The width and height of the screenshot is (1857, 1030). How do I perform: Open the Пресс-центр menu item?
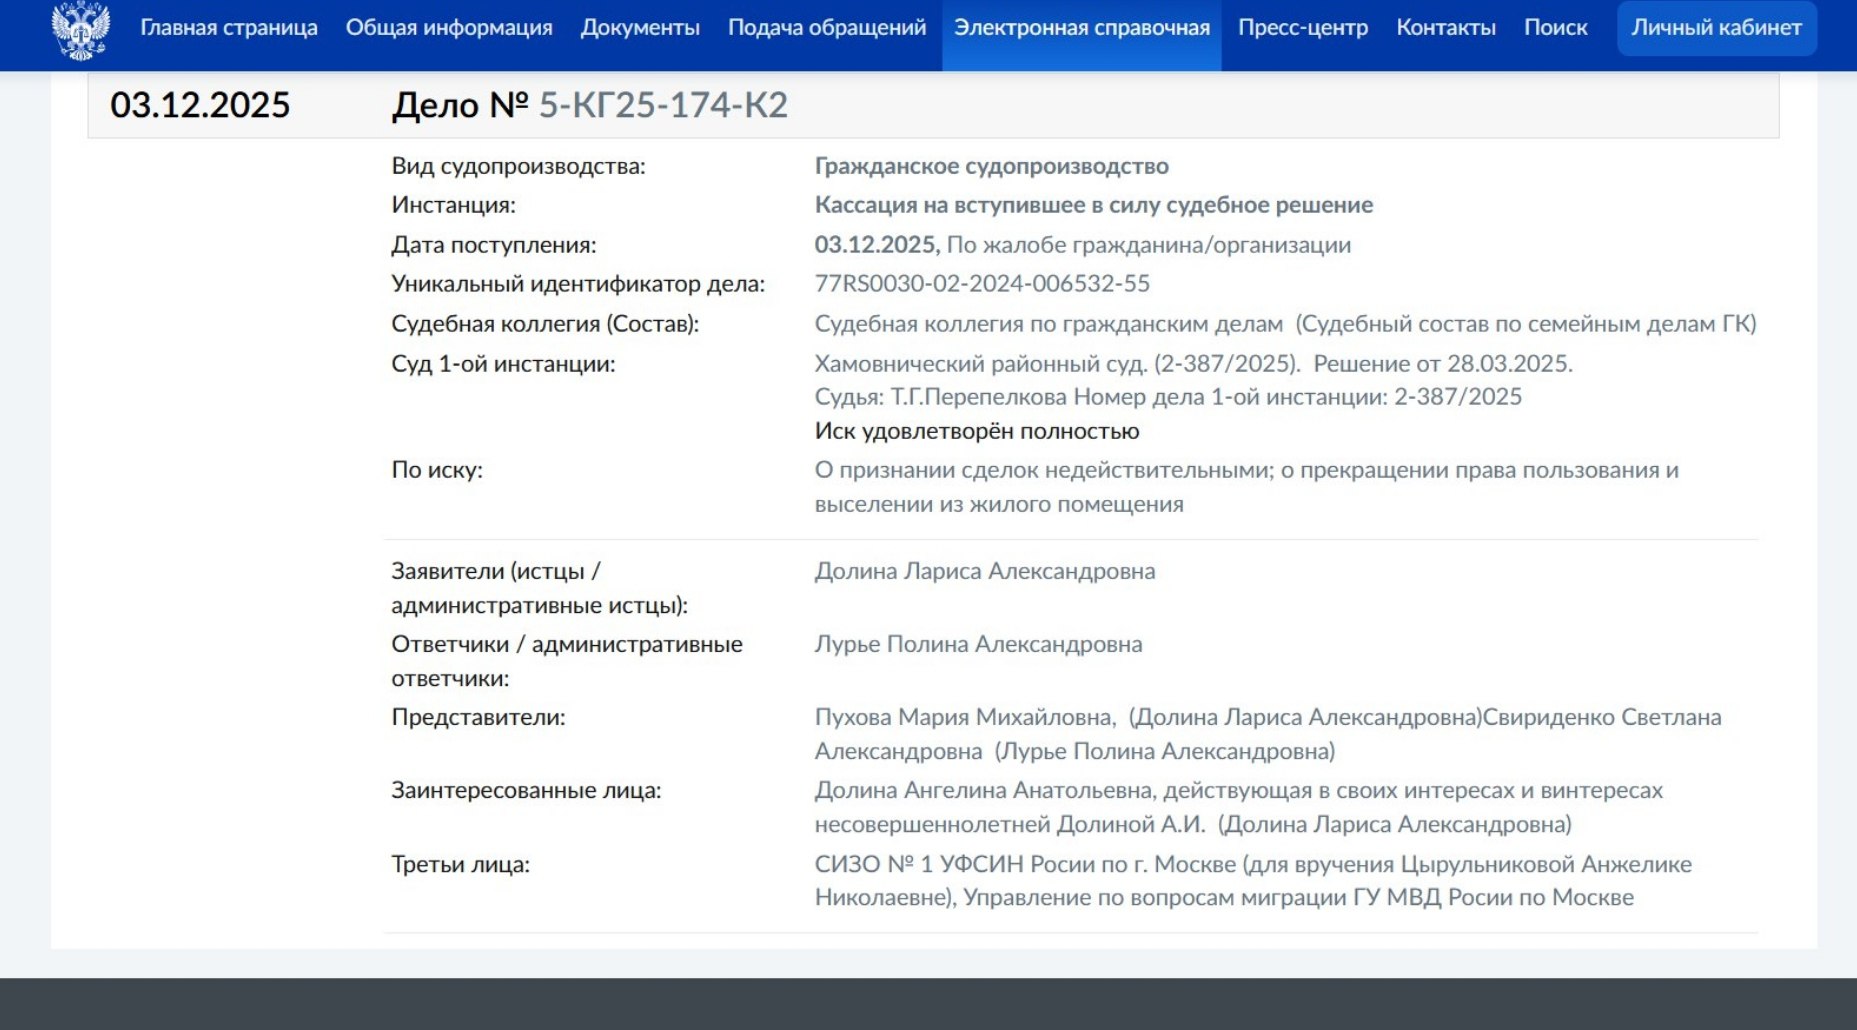coord(1302,28)
